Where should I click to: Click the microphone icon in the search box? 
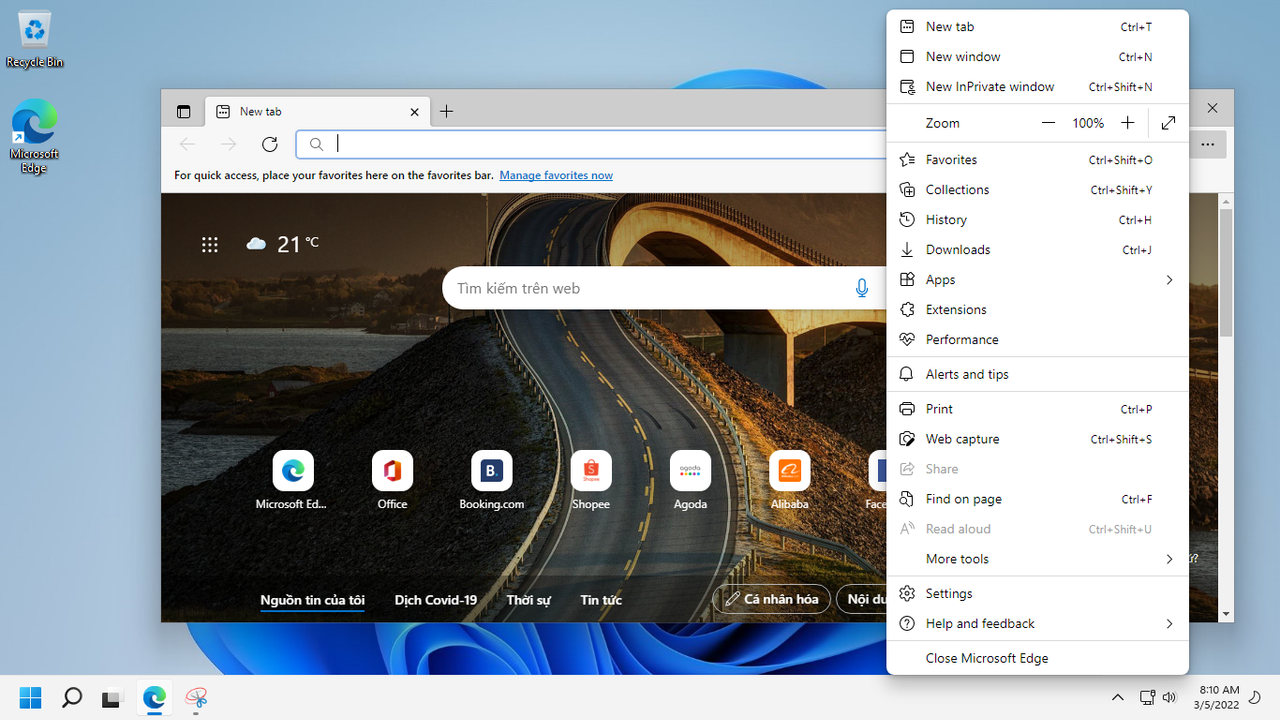(861, 288)
